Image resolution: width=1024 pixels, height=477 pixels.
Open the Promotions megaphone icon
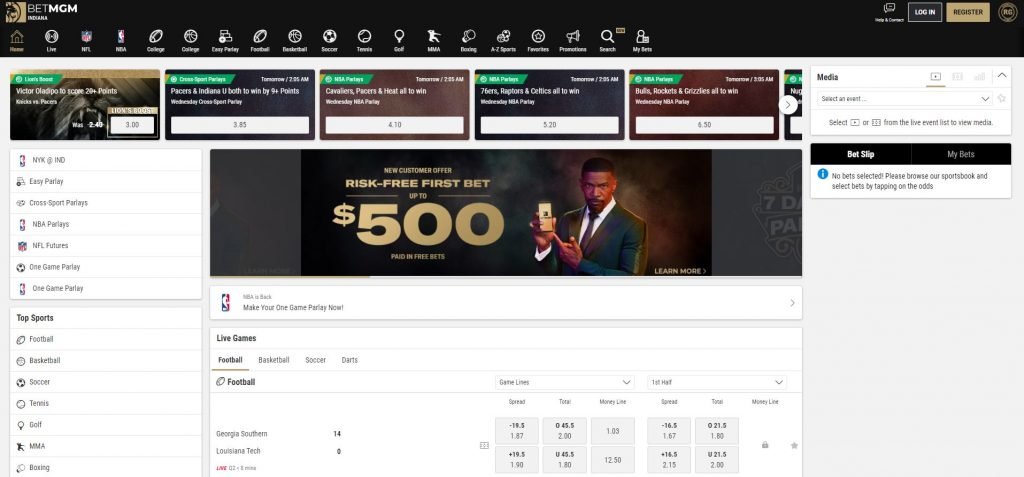click(573, 40)
